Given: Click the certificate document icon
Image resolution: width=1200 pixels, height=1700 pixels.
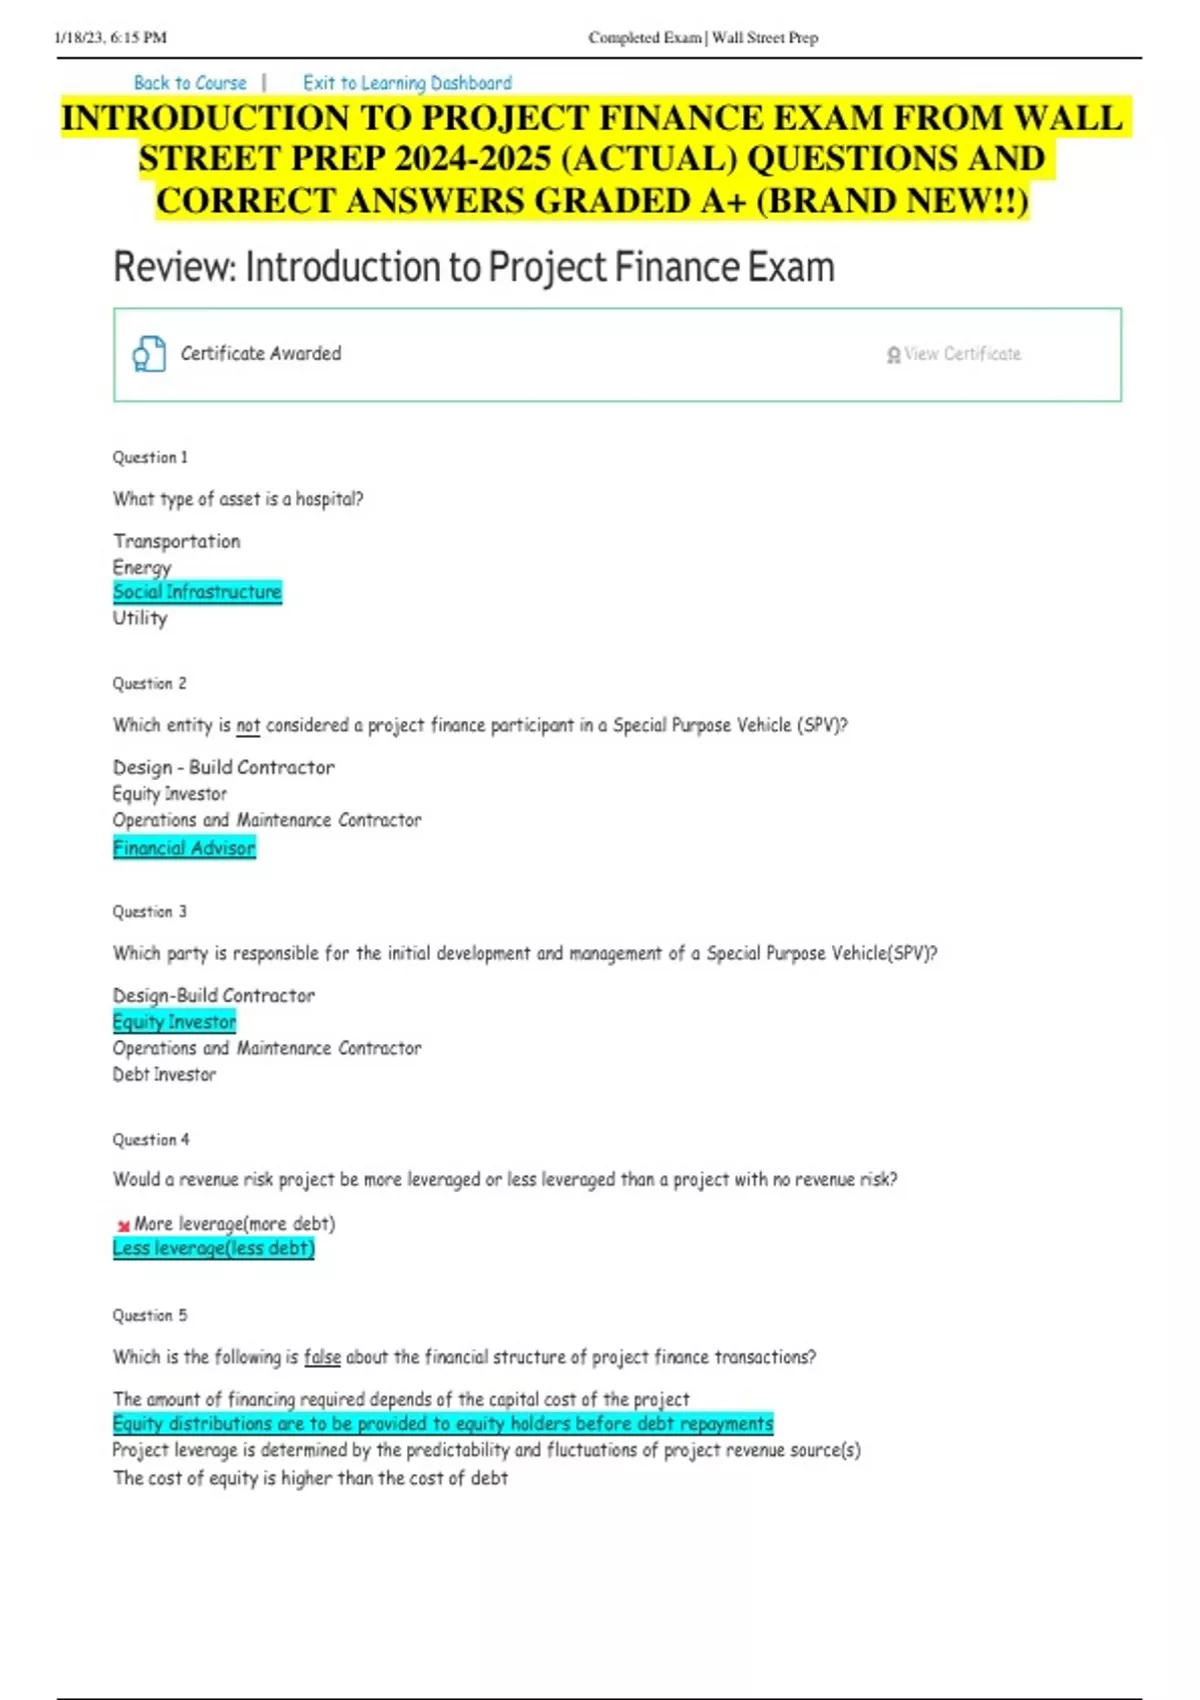Looking at the screenshot, I should [149, 354].
